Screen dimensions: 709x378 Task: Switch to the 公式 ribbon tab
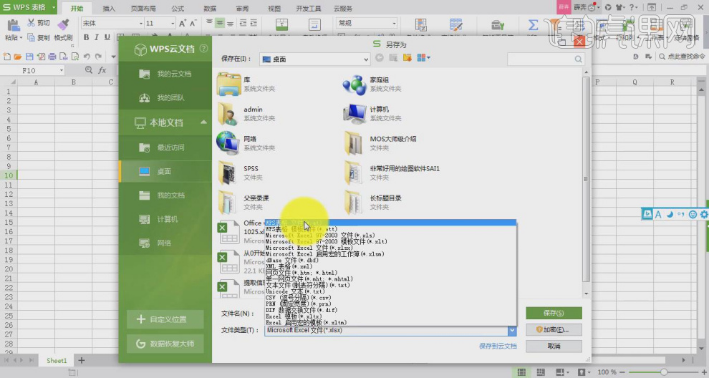pos(178,8)
